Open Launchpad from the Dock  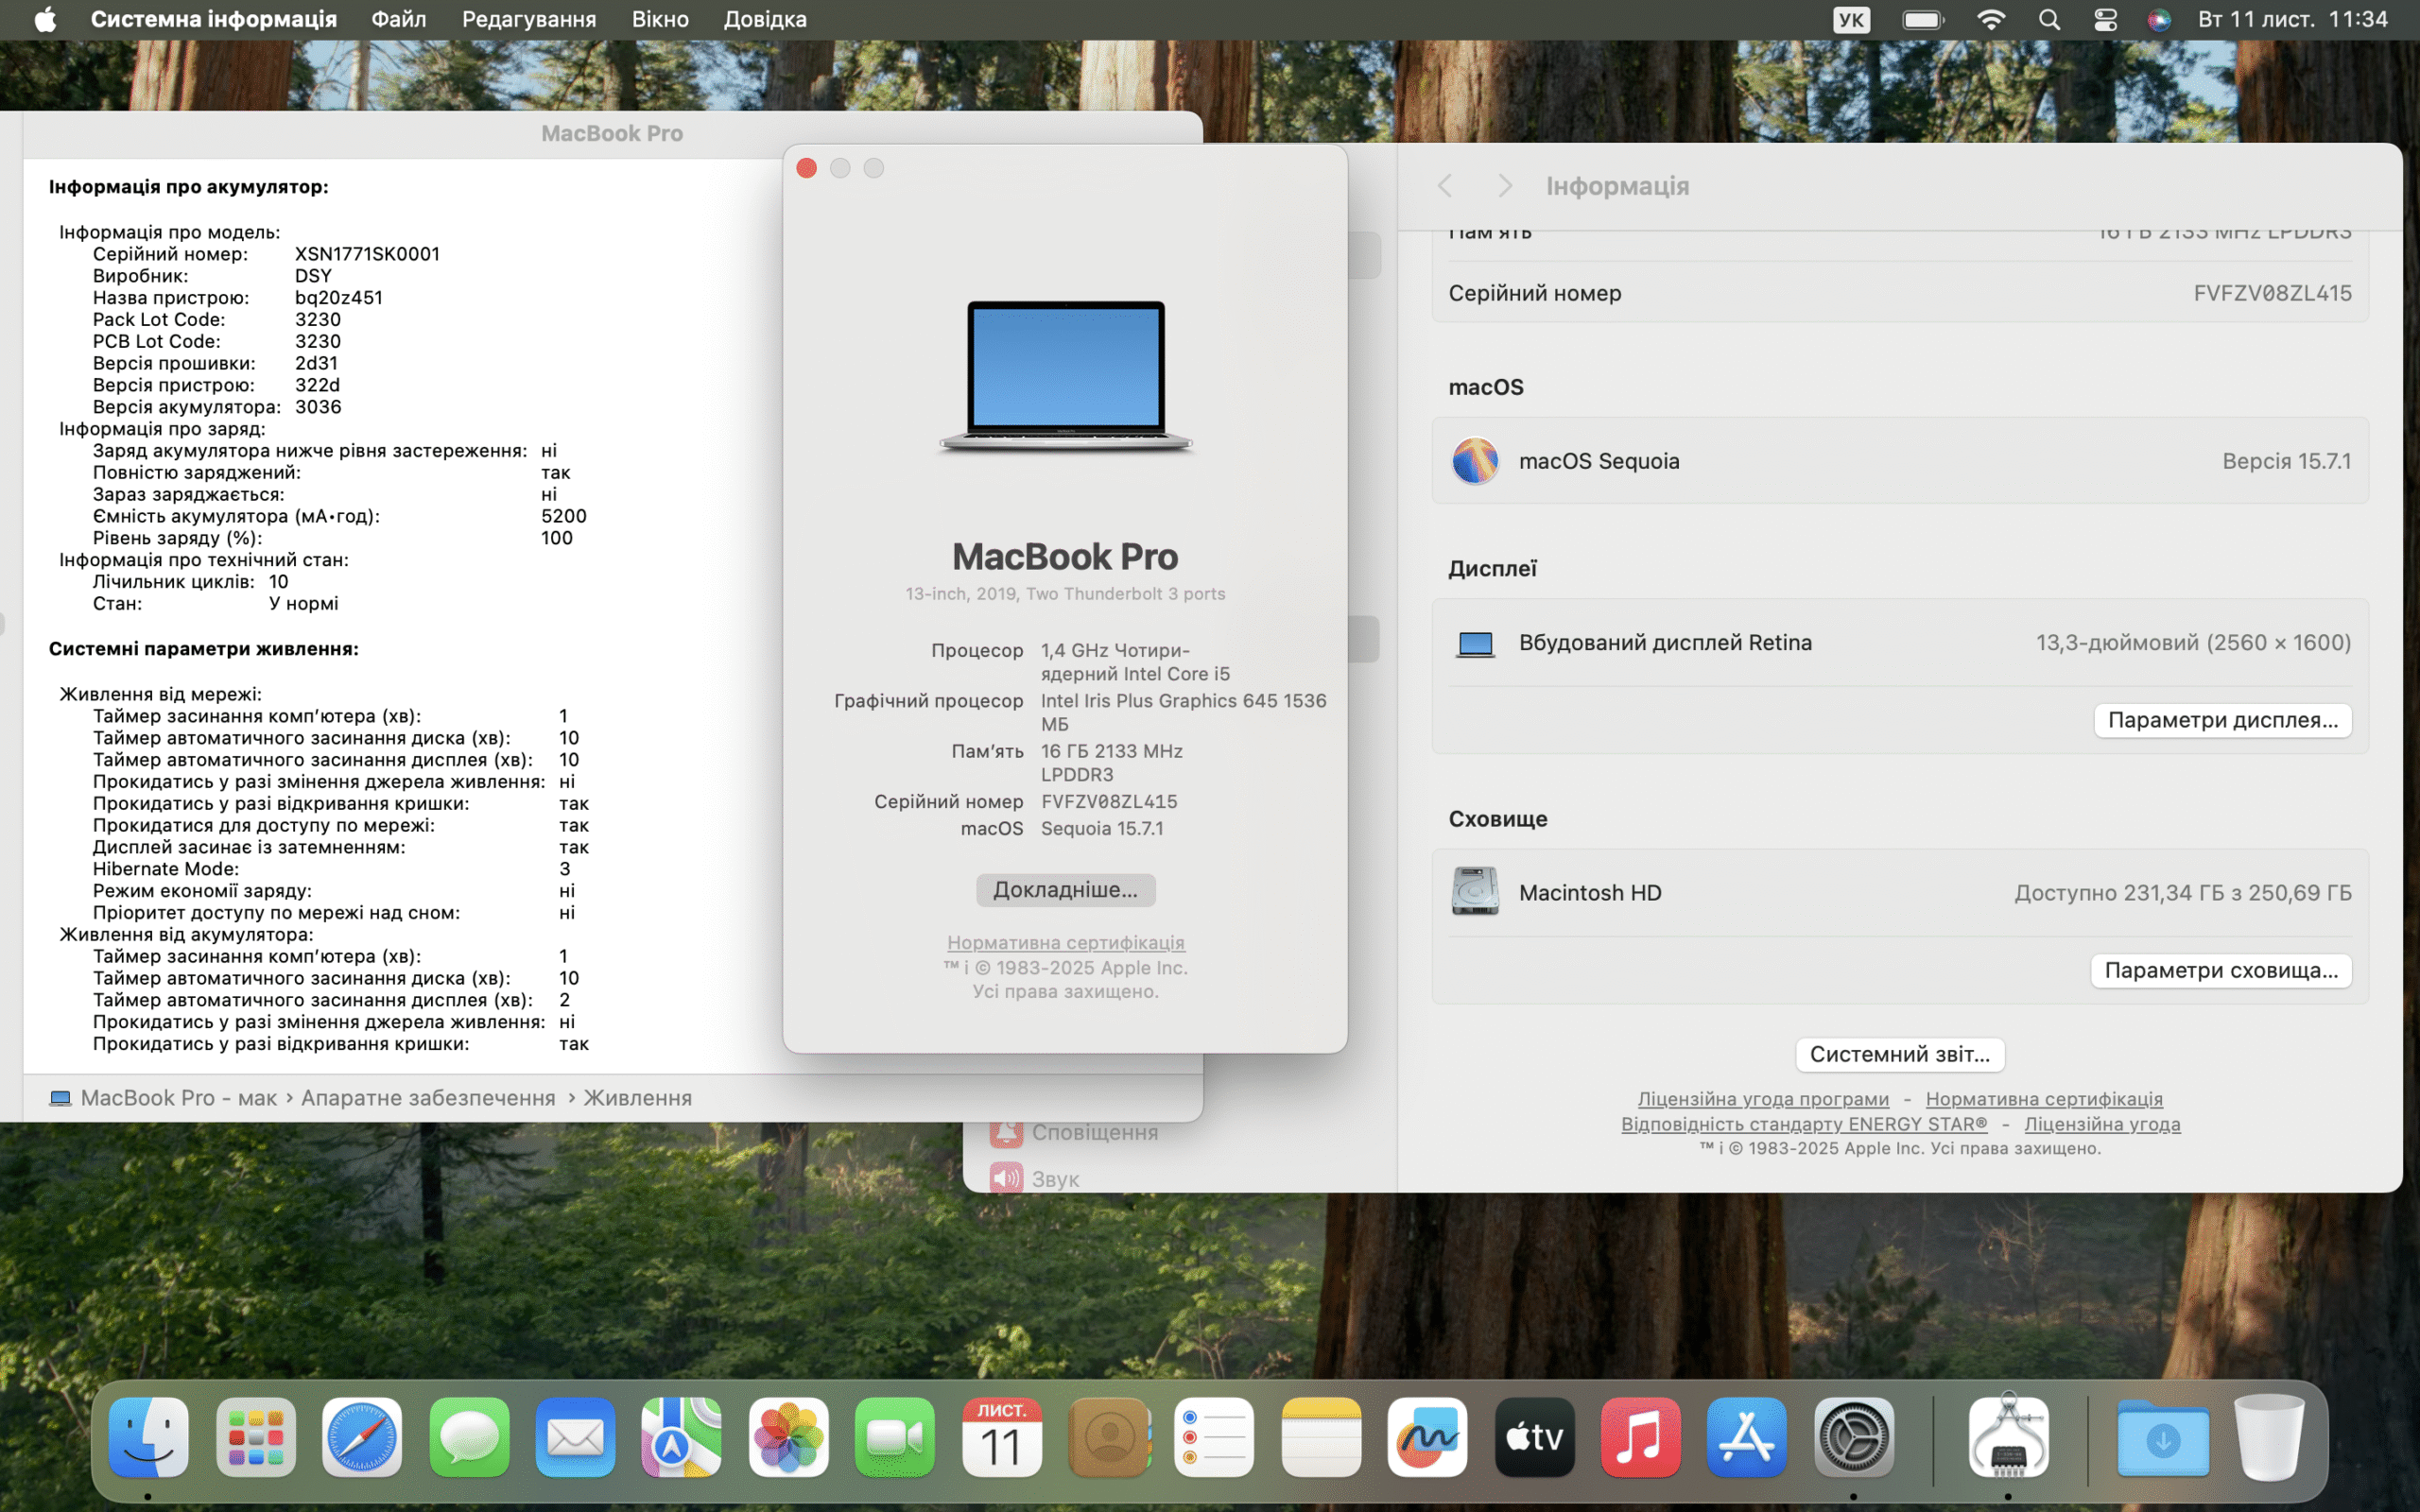pyautogui.click(x=256, y=1437)
